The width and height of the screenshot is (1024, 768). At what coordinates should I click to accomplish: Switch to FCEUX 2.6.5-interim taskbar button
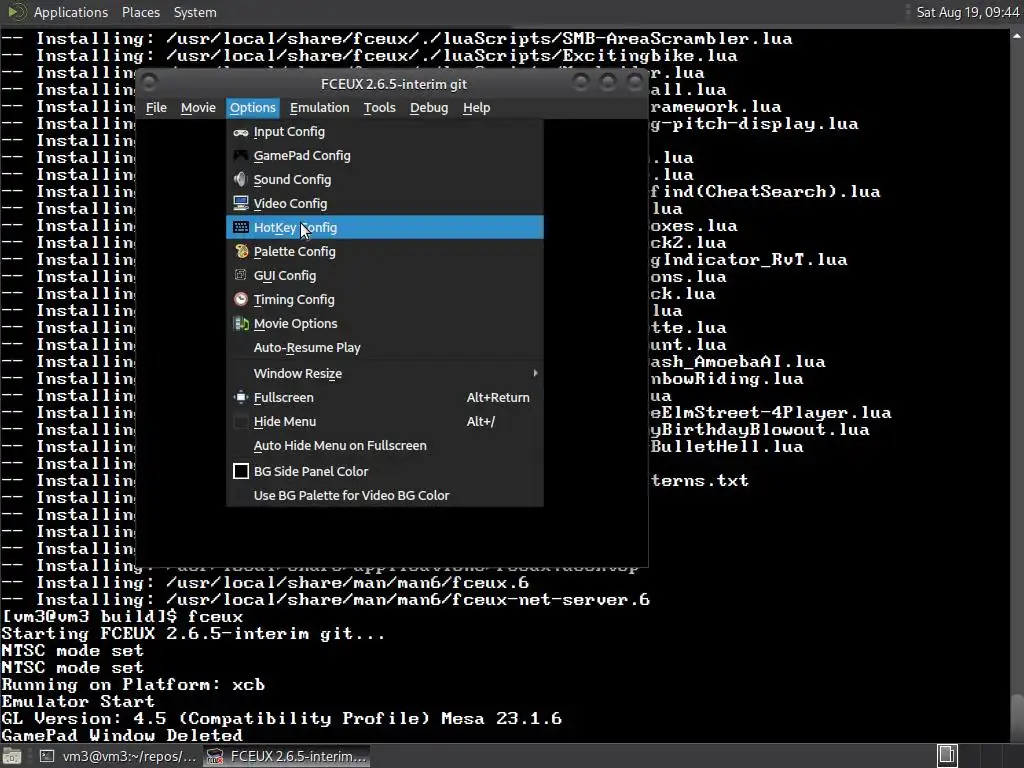pyautogui.click(x=287, y=756)
